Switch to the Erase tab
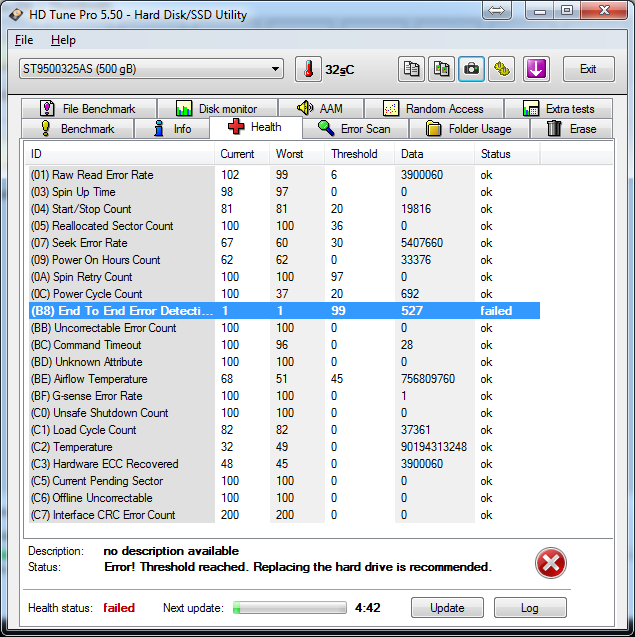Image resolution: width=635 pixels, height=637 pixels. point(572,128)
